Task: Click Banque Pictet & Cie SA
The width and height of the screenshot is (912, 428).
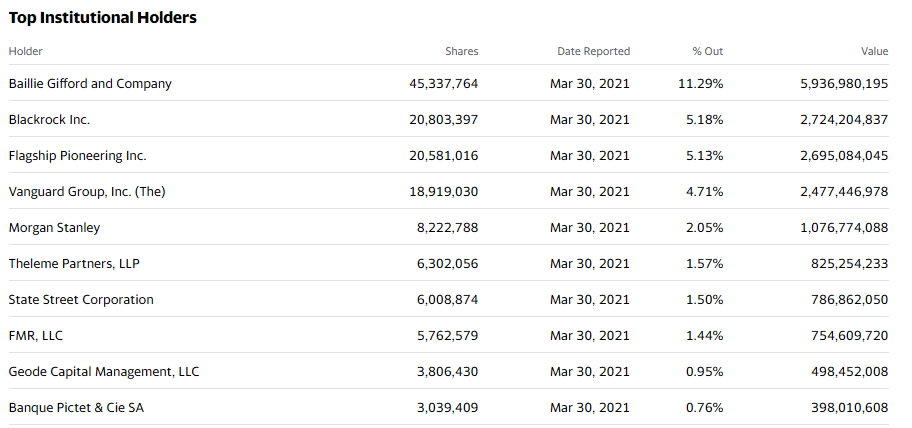Action: [79, 408]
